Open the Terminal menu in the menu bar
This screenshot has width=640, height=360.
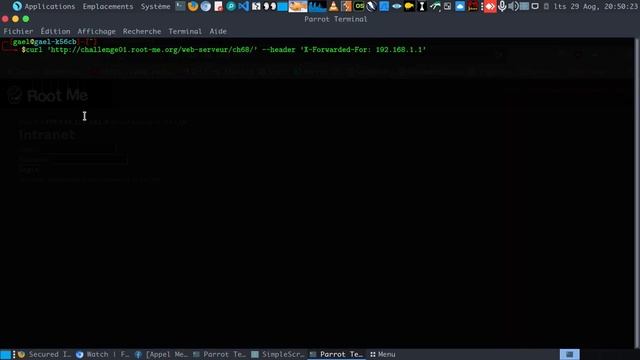(185, 31)
